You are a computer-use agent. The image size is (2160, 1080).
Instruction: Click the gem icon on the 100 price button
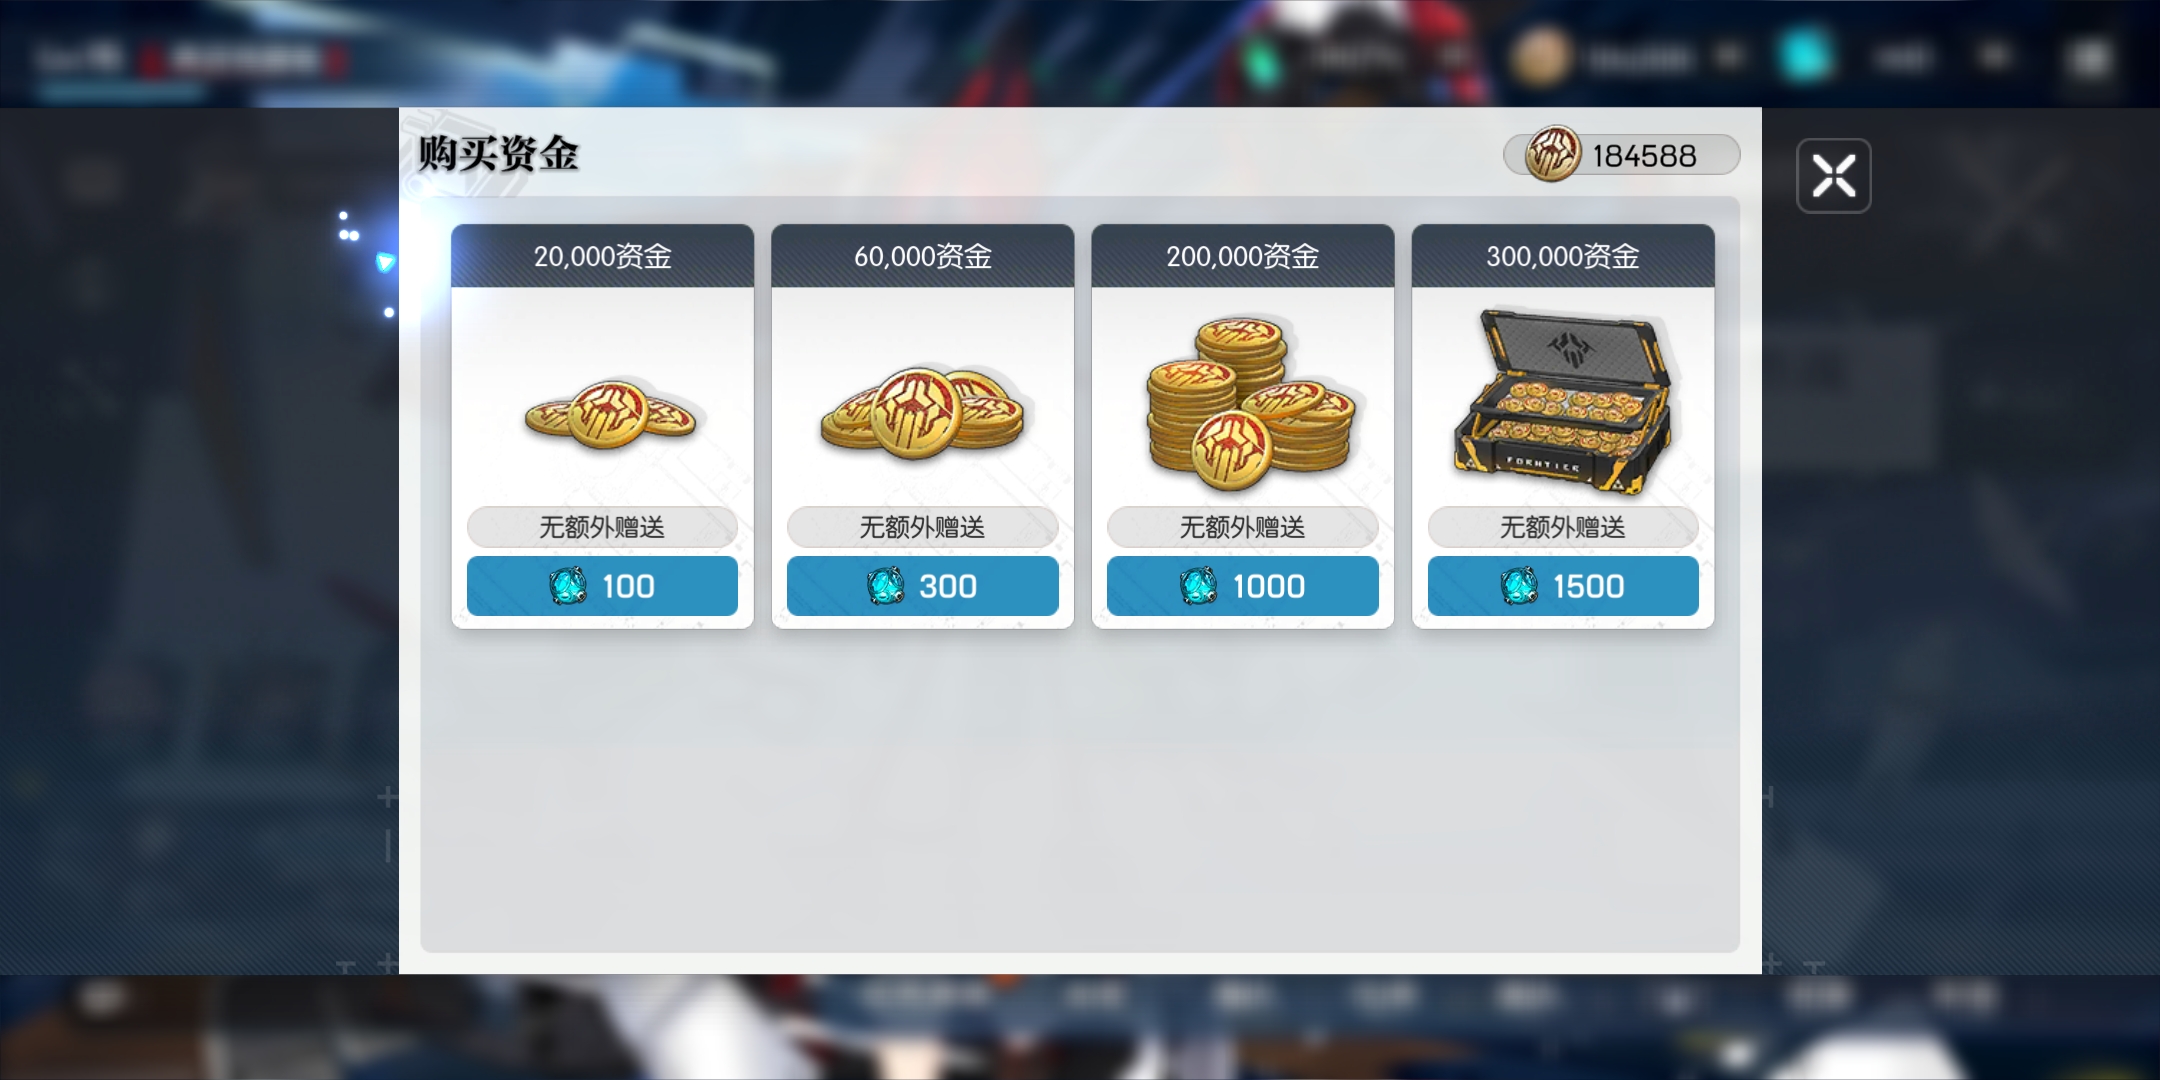[568, 586]
